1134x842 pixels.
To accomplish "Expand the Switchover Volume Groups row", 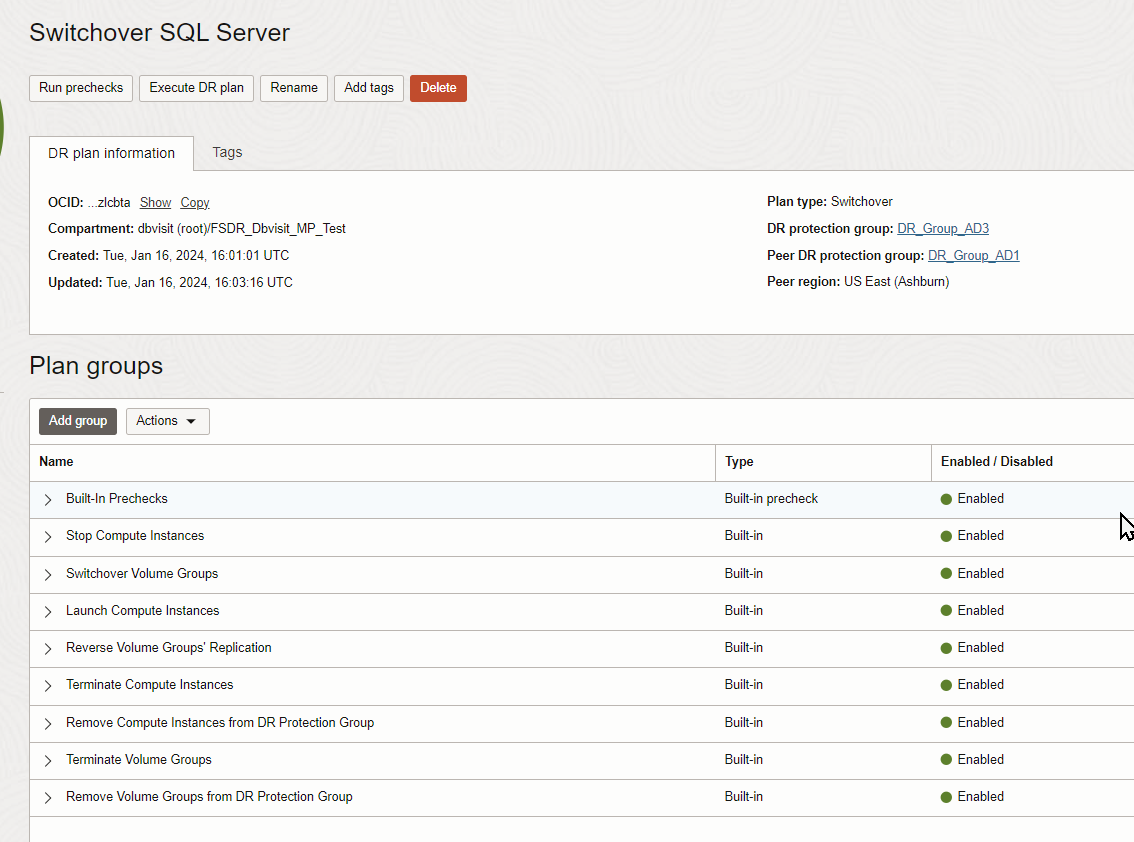I will tap(48, 574).
